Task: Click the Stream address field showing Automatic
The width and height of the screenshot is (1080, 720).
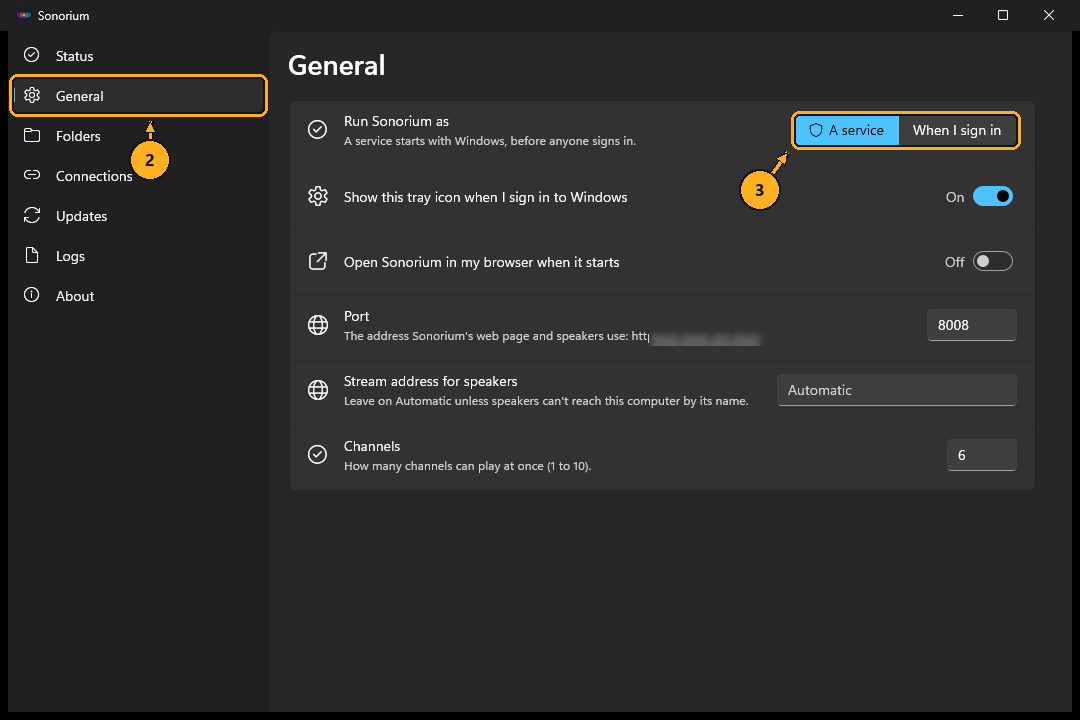Action: click(897, 390)
